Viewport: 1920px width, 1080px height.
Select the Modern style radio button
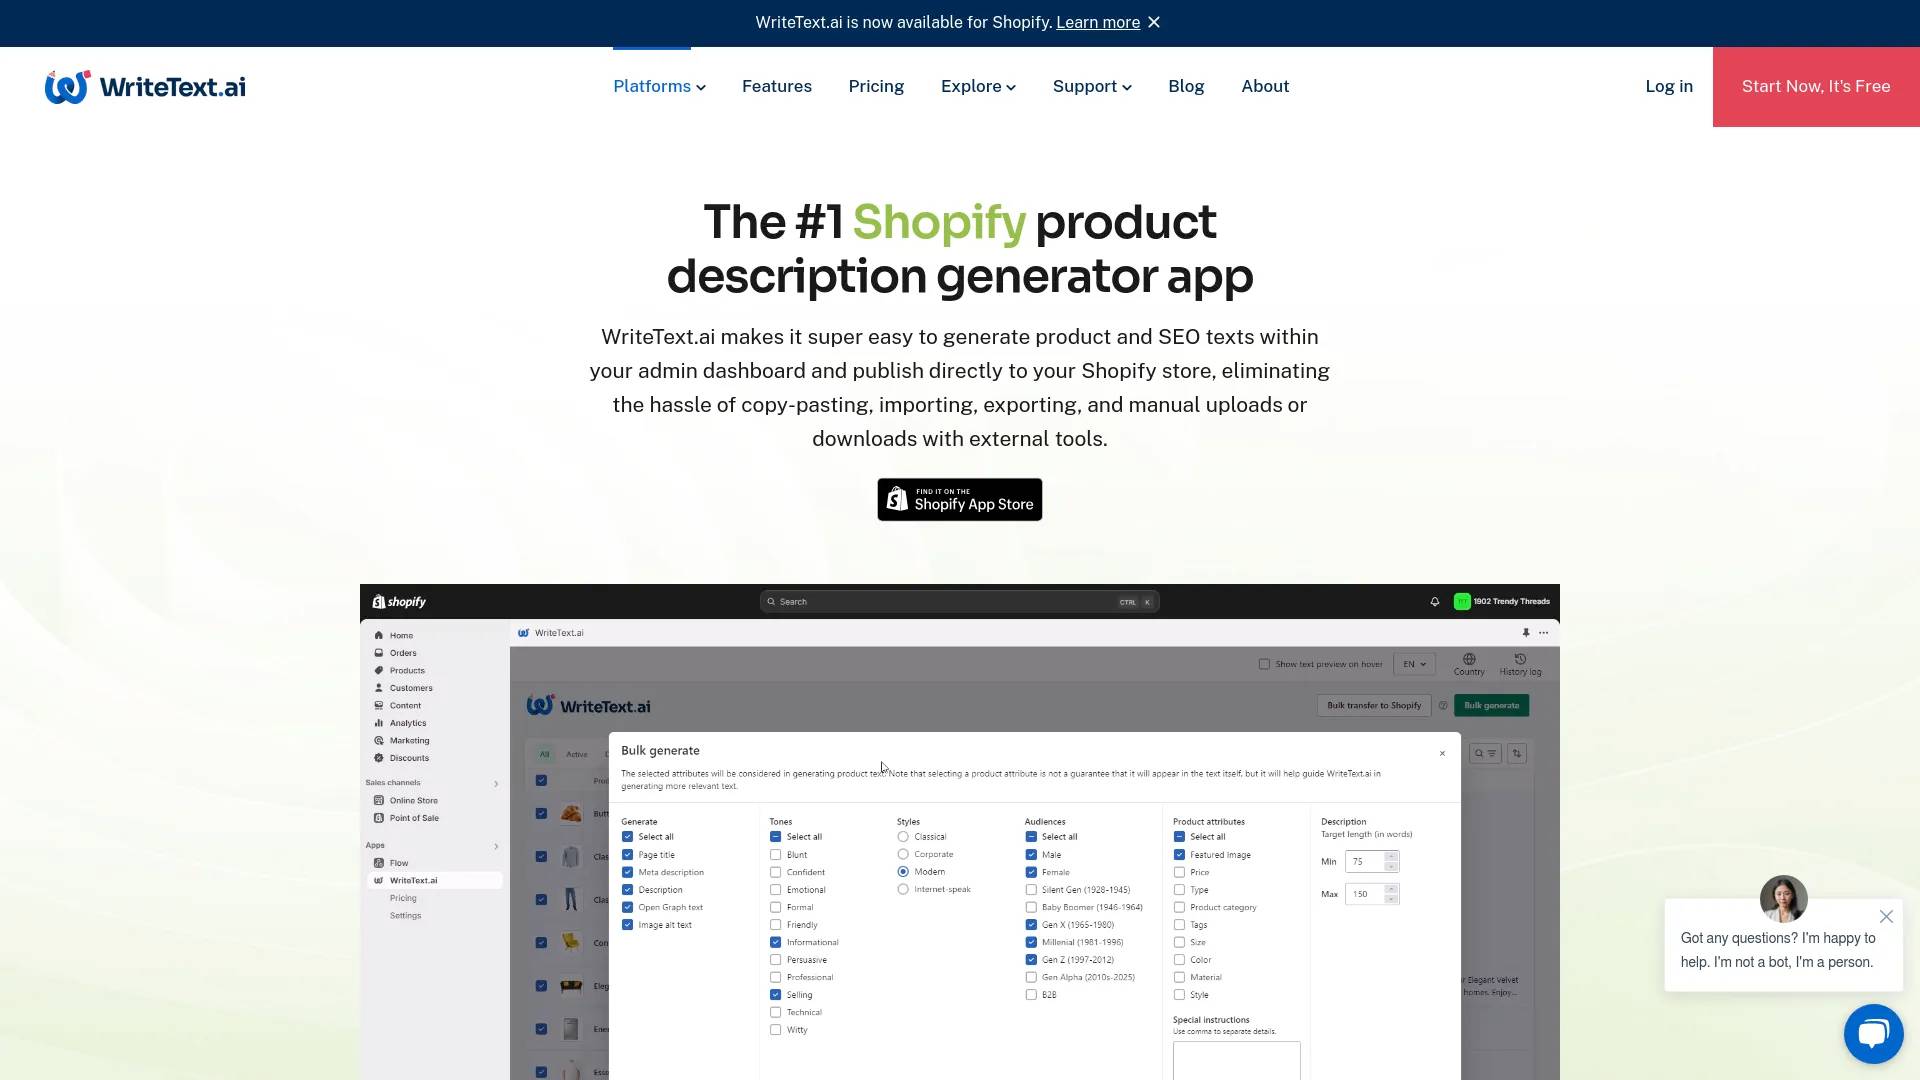point(902,872)
